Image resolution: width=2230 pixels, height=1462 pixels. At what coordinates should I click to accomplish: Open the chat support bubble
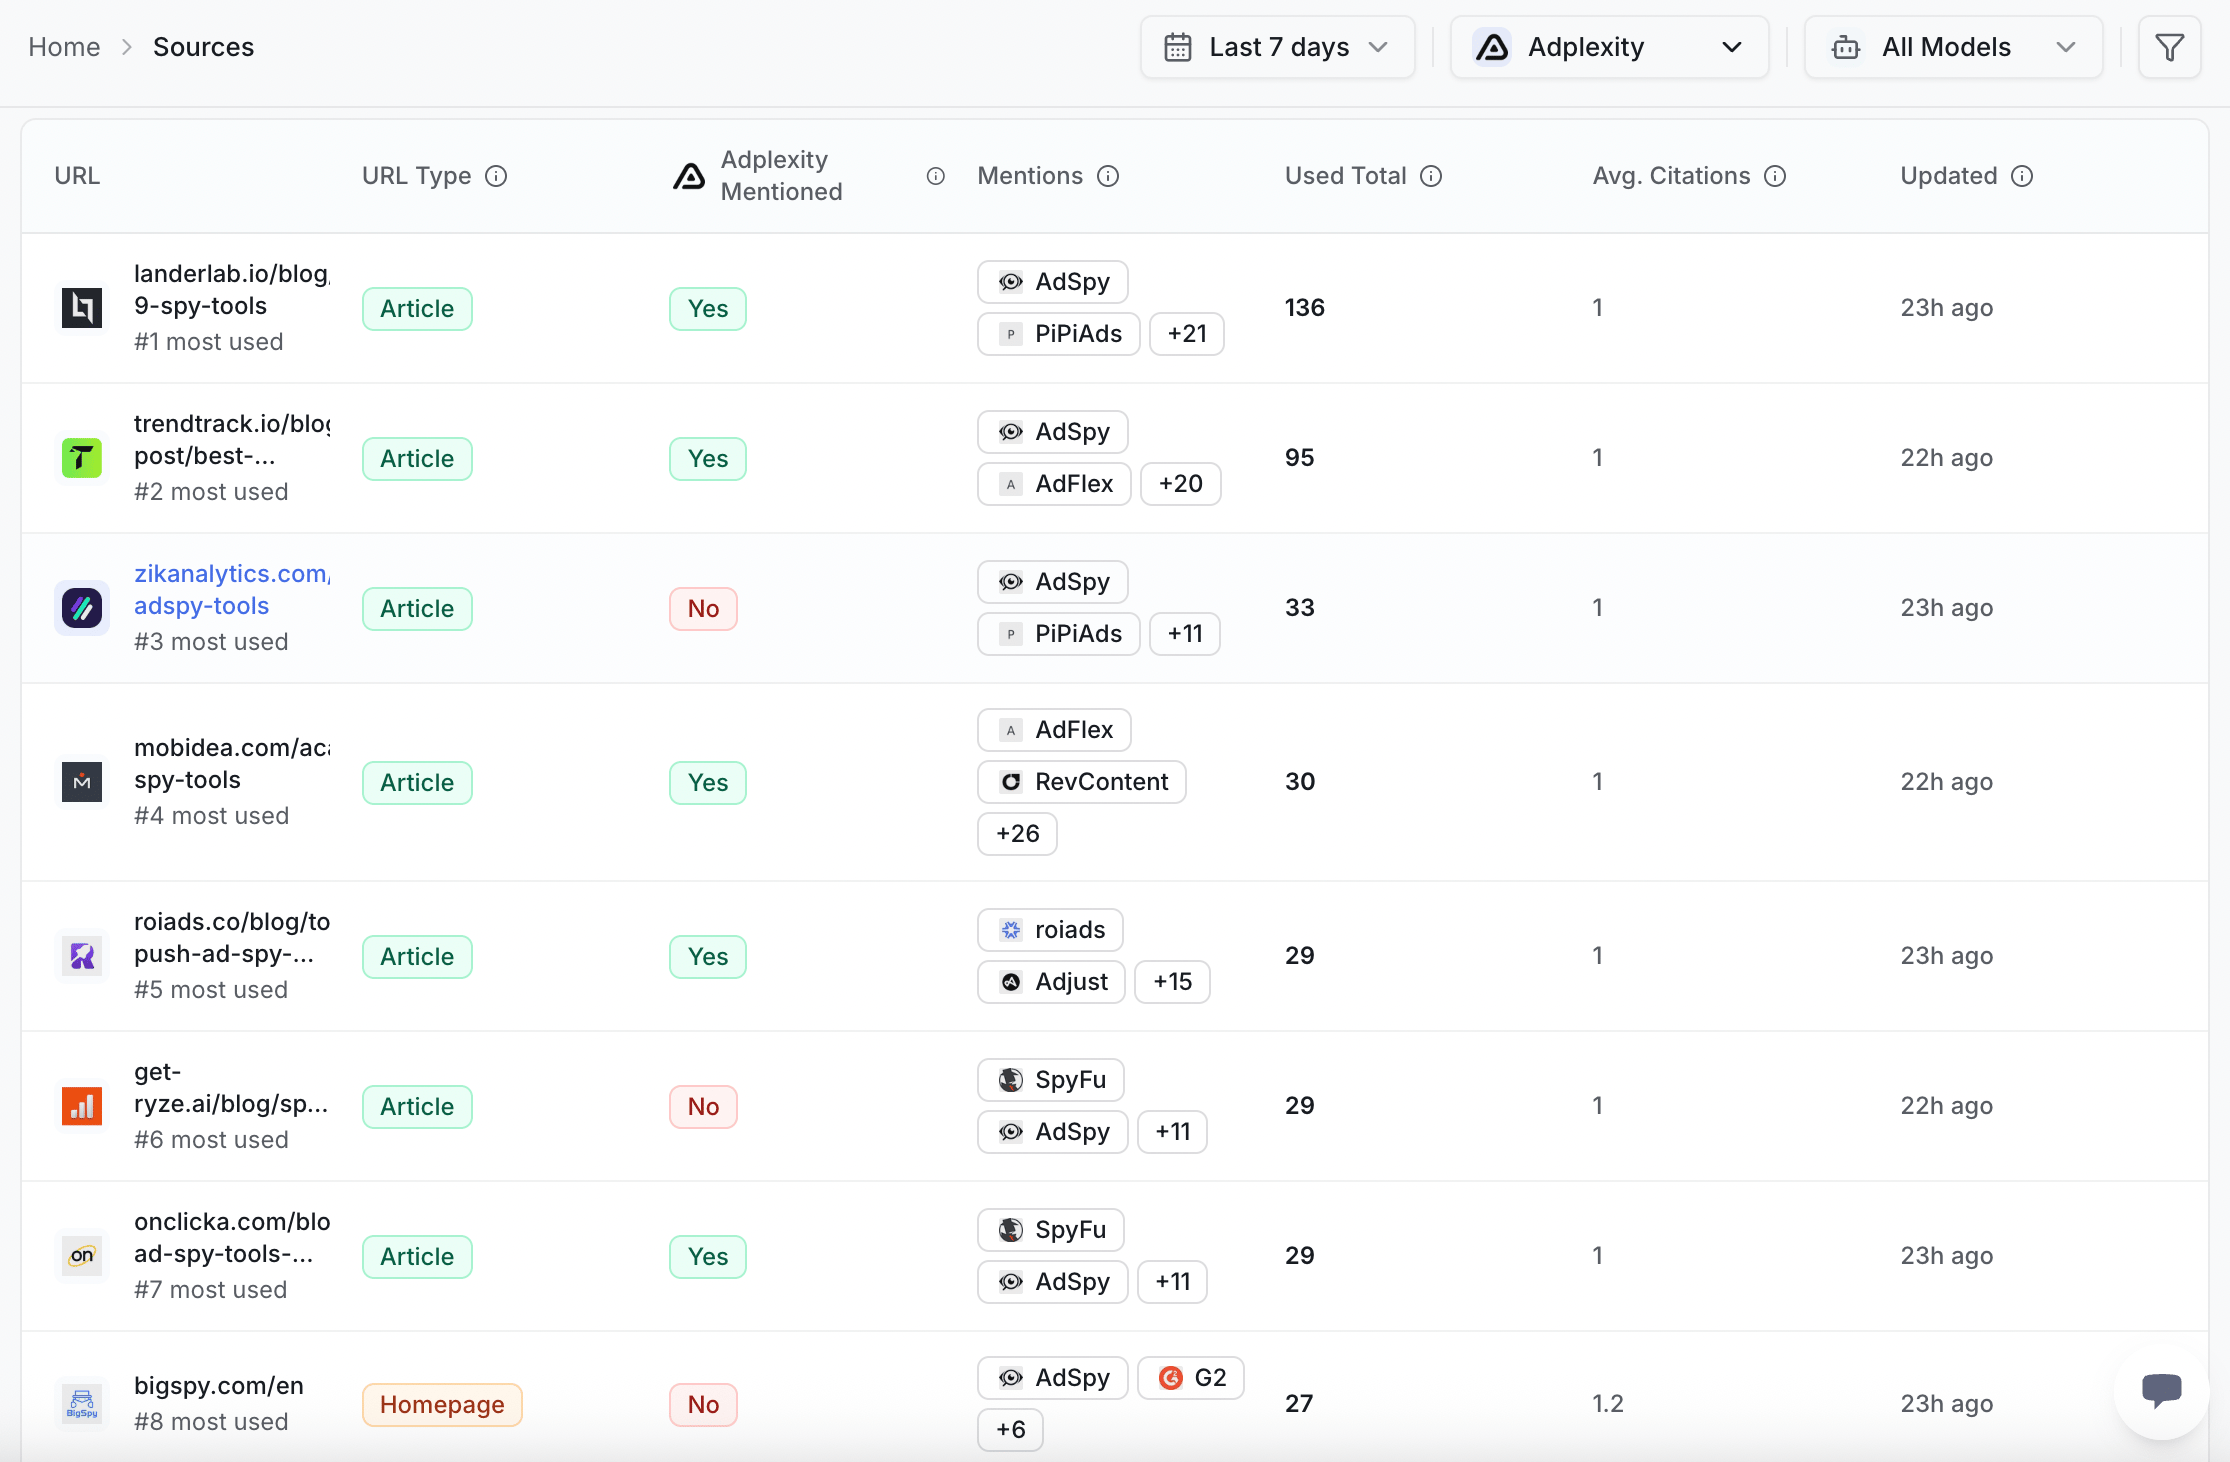point(2161,1390)
